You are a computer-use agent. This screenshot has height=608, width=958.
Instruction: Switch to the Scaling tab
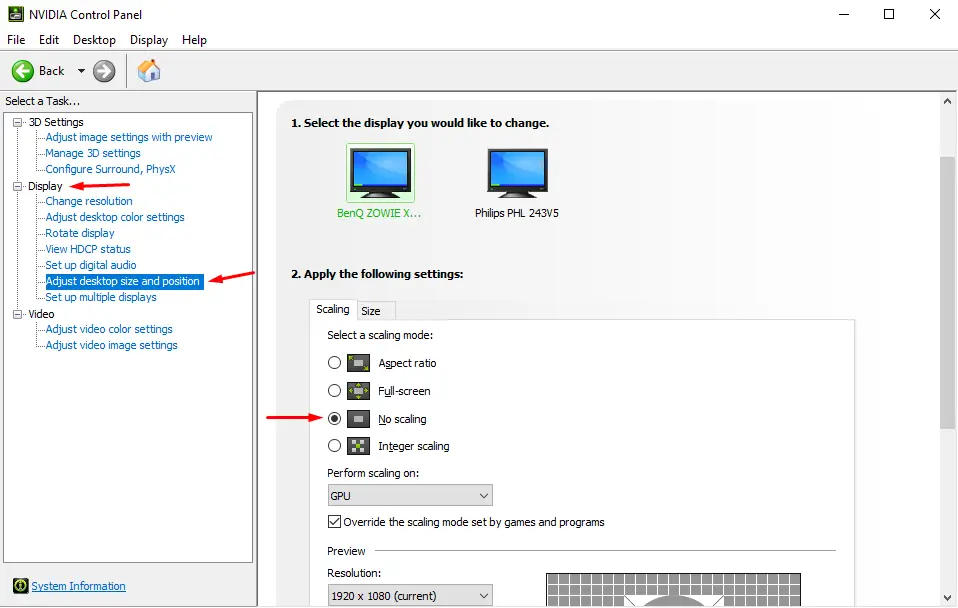click(333, 309)
